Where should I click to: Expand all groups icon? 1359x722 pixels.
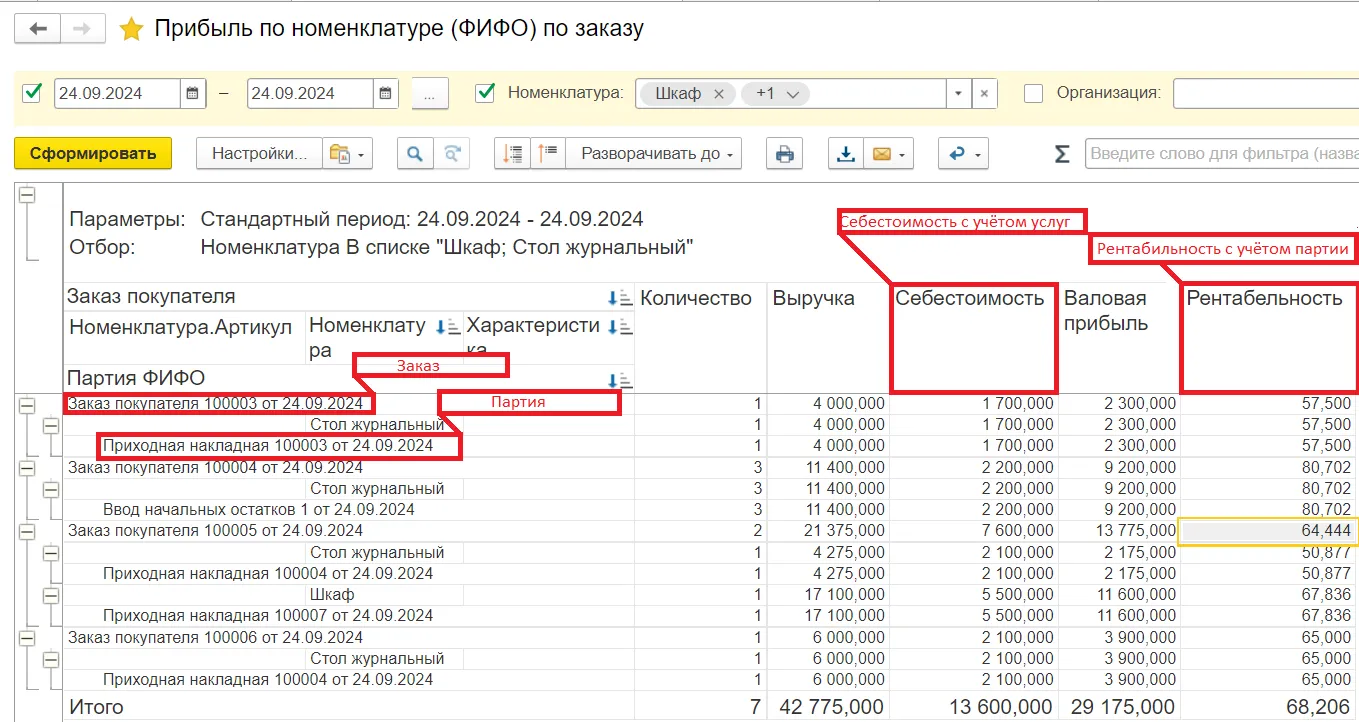pos(549,153)
